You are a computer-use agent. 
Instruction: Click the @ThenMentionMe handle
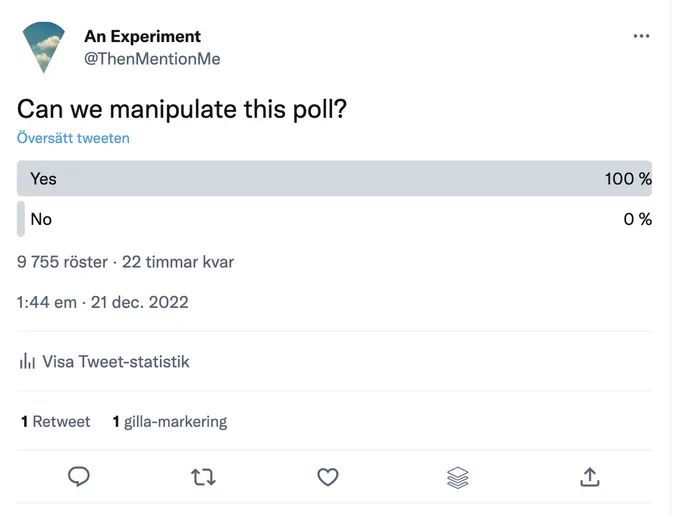pyautogui.click(x=152, y=59)
